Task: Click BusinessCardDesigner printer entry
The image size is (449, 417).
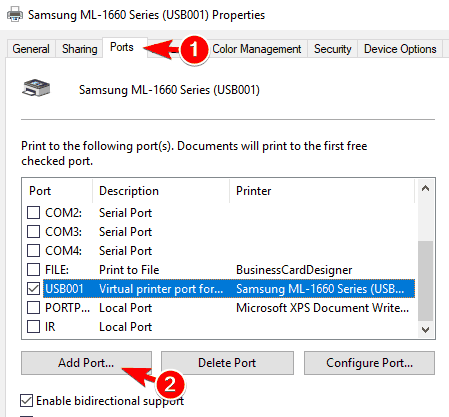Action: (x=294, y=270)
